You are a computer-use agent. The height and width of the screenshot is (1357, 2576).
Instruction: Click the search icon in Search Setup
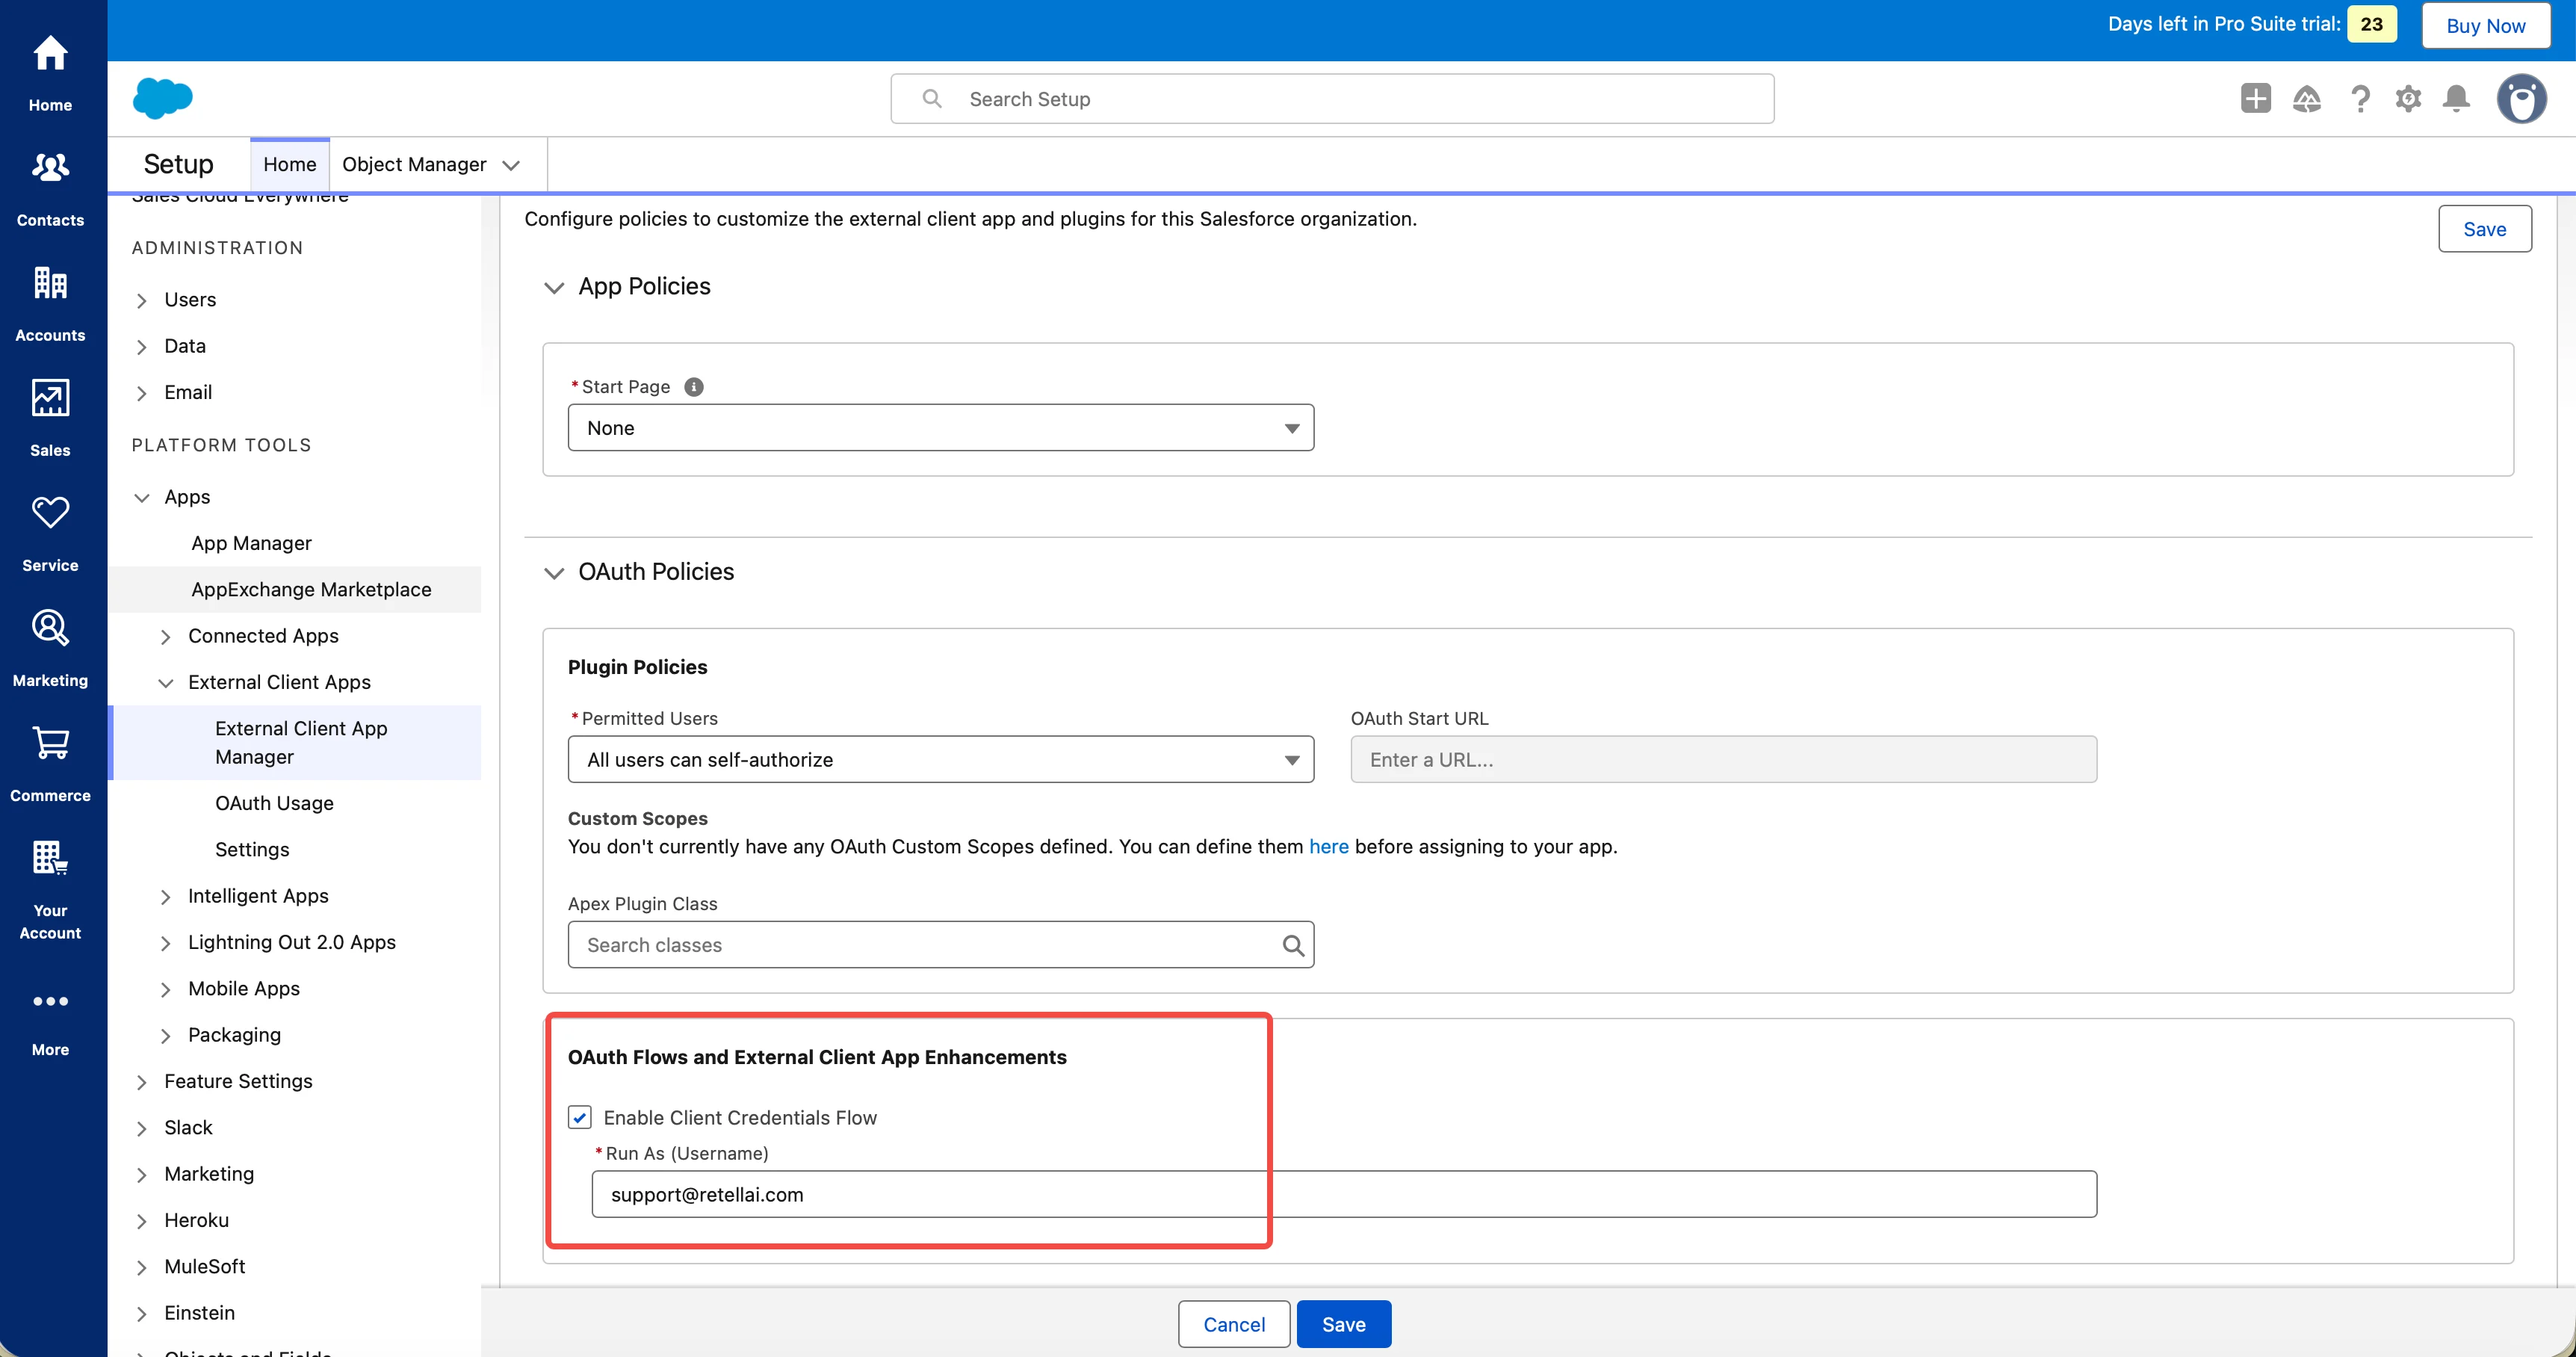pyautogui.click(x=931, y=98)
